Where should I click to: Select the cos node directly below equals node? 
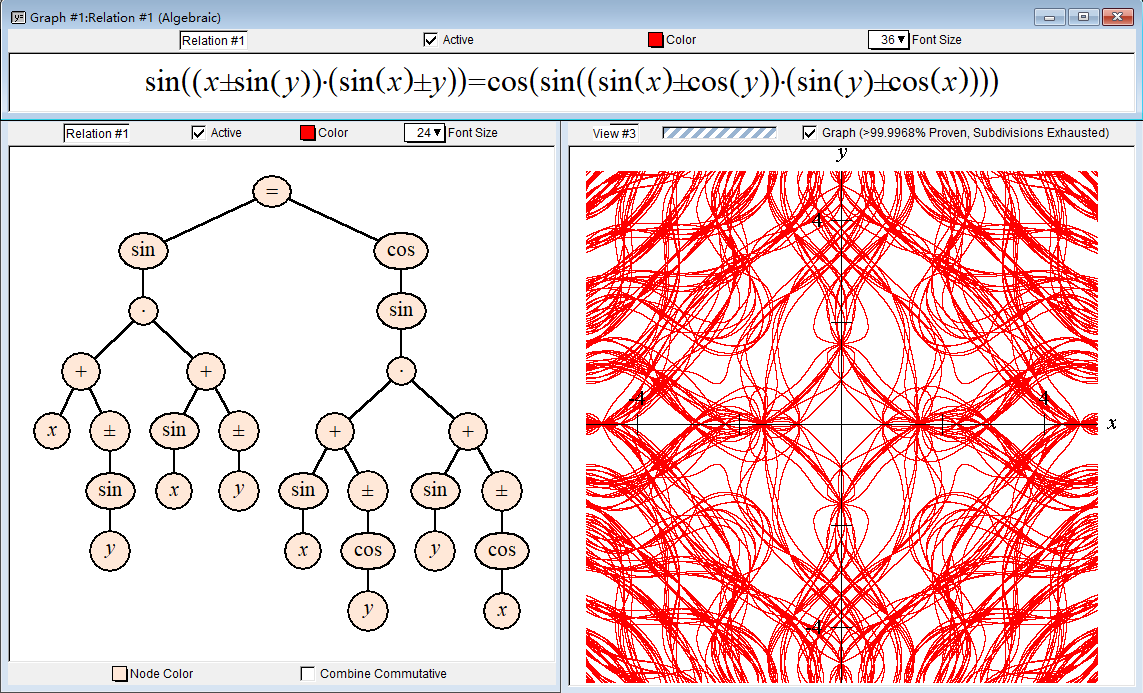(401, 251)
